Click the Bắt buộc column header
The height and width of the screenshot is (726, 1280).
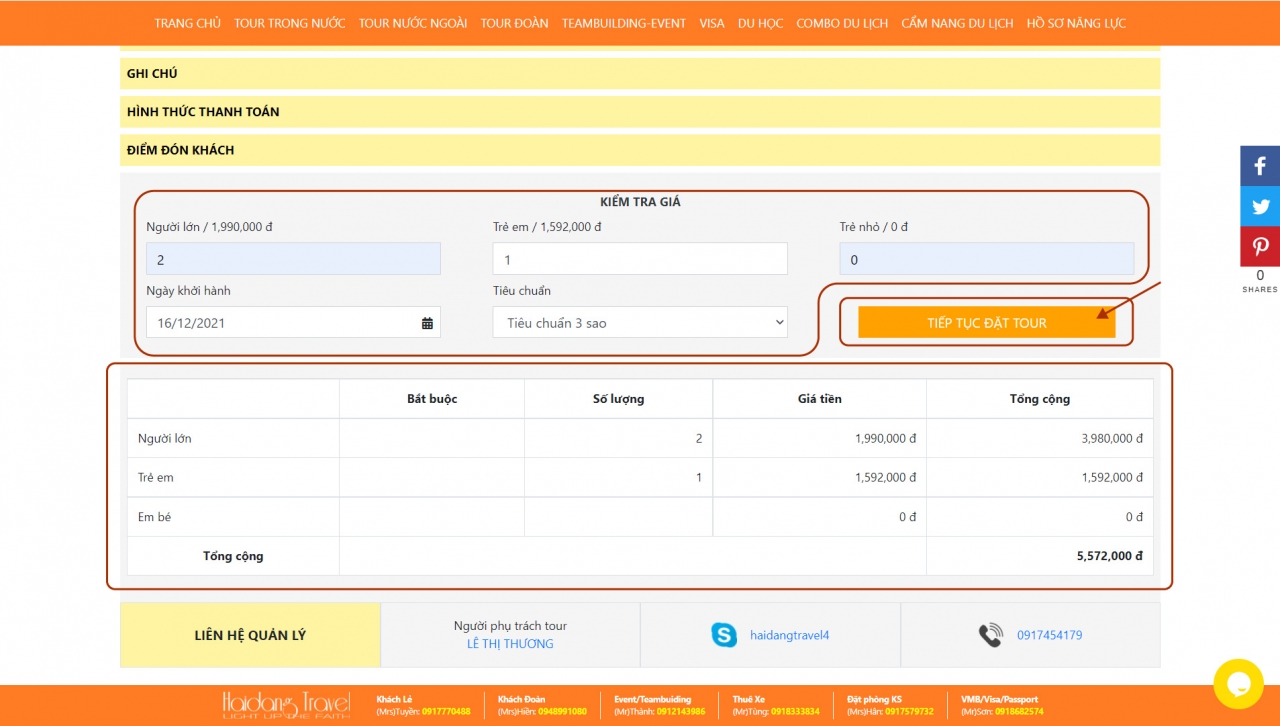432,399
